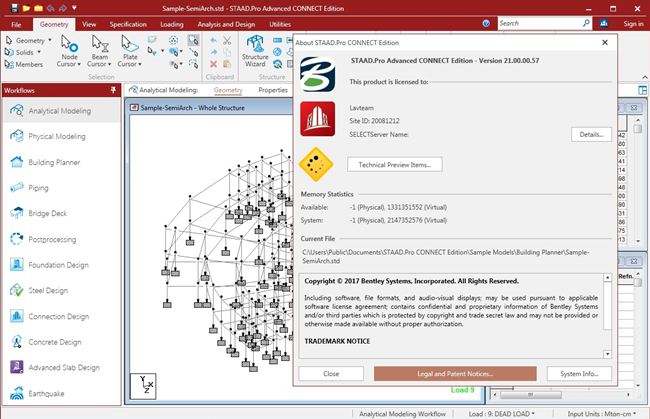Click the Bentley logo in About dialog
Screen dimensions: 650x419
(x=318, y=74)
